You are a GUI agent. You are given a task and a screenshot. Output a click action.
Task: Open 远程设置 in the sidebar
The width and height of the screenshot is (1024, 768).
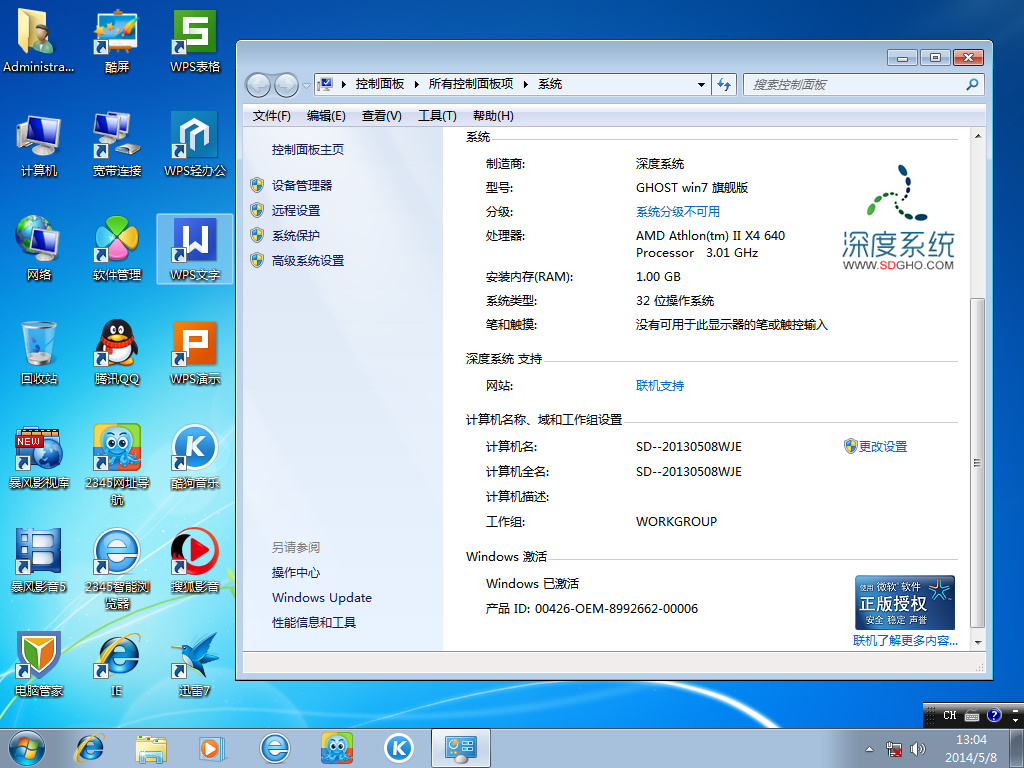coord(296,210)
